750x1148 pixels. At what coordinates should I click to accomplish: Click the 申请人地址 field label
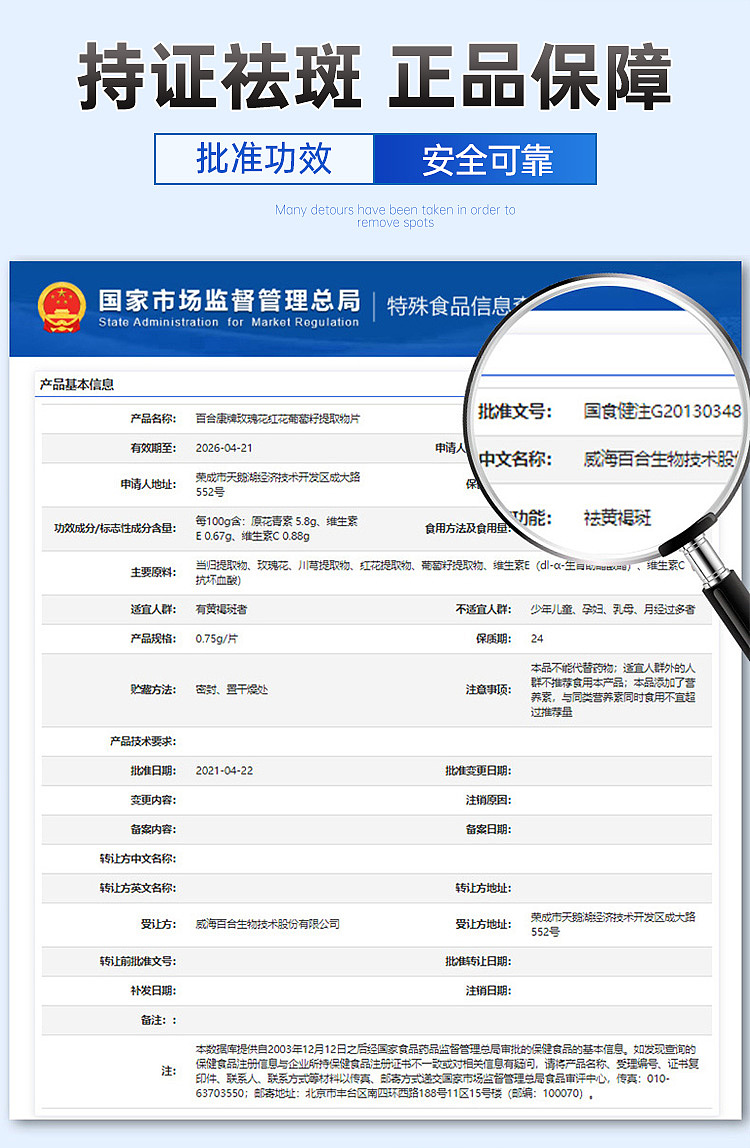[x=148, y=485]
